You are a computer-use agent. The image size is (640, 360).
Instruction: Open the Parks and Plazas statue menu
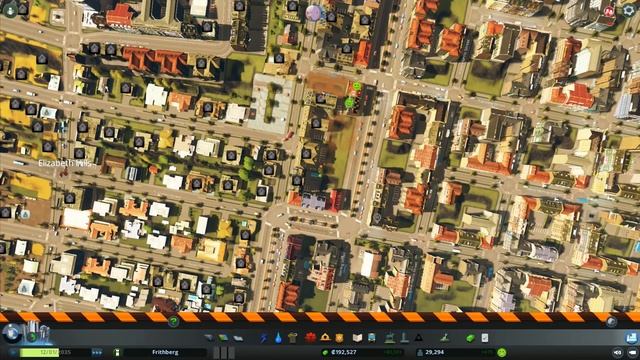390,338
